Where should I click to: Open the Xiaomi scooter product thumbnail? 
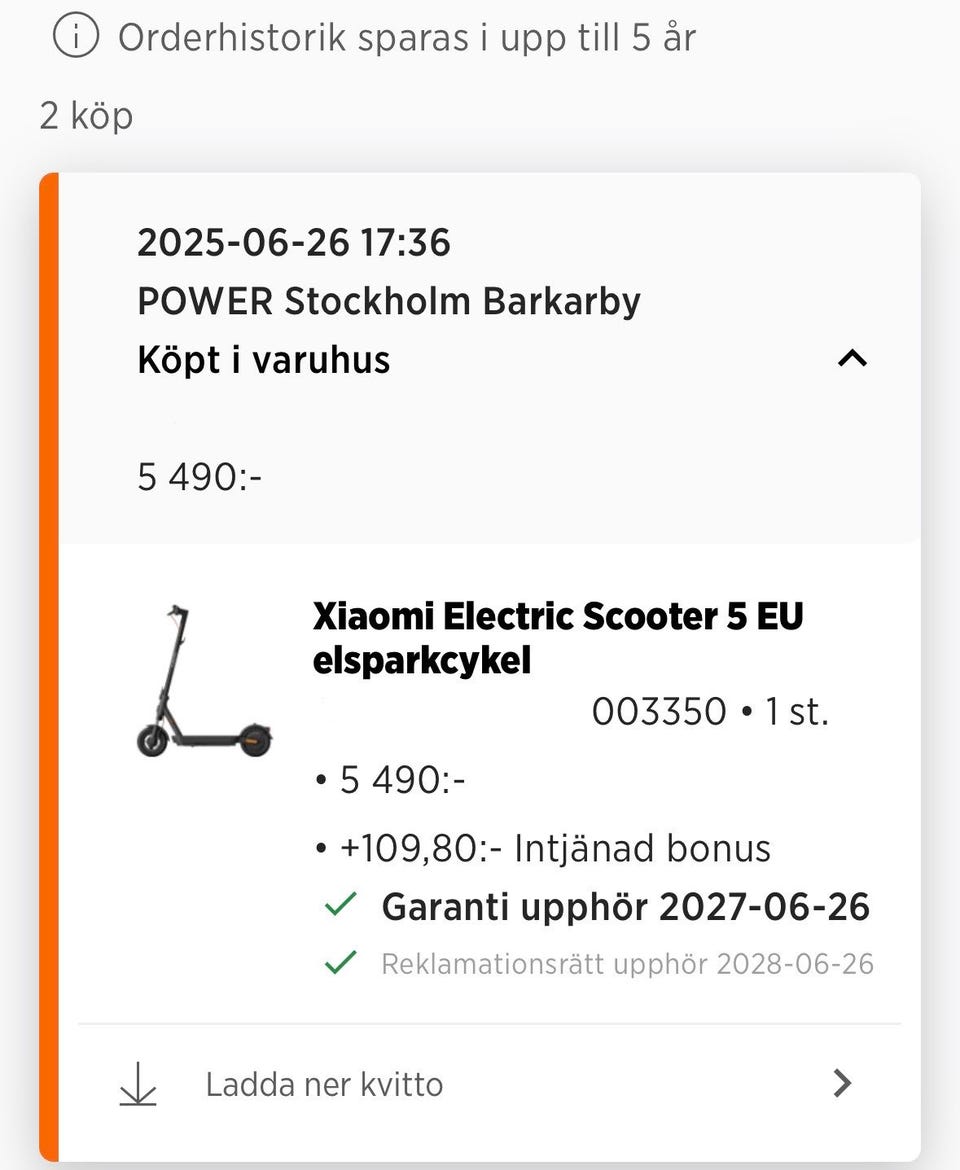point(203,680)
